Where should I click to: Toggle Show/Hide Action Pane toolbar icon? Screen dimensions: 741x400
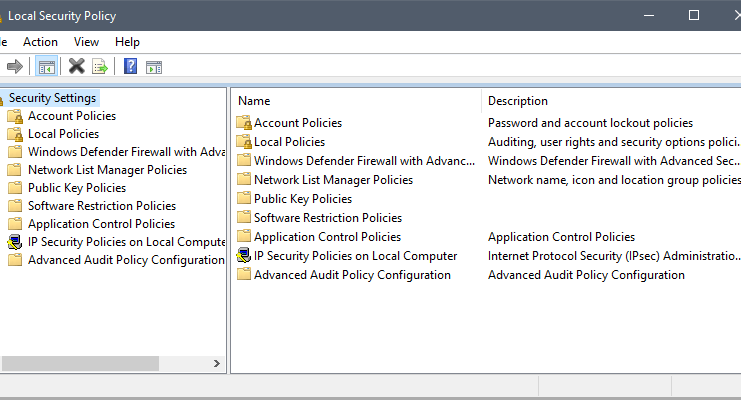coord(154,67)
